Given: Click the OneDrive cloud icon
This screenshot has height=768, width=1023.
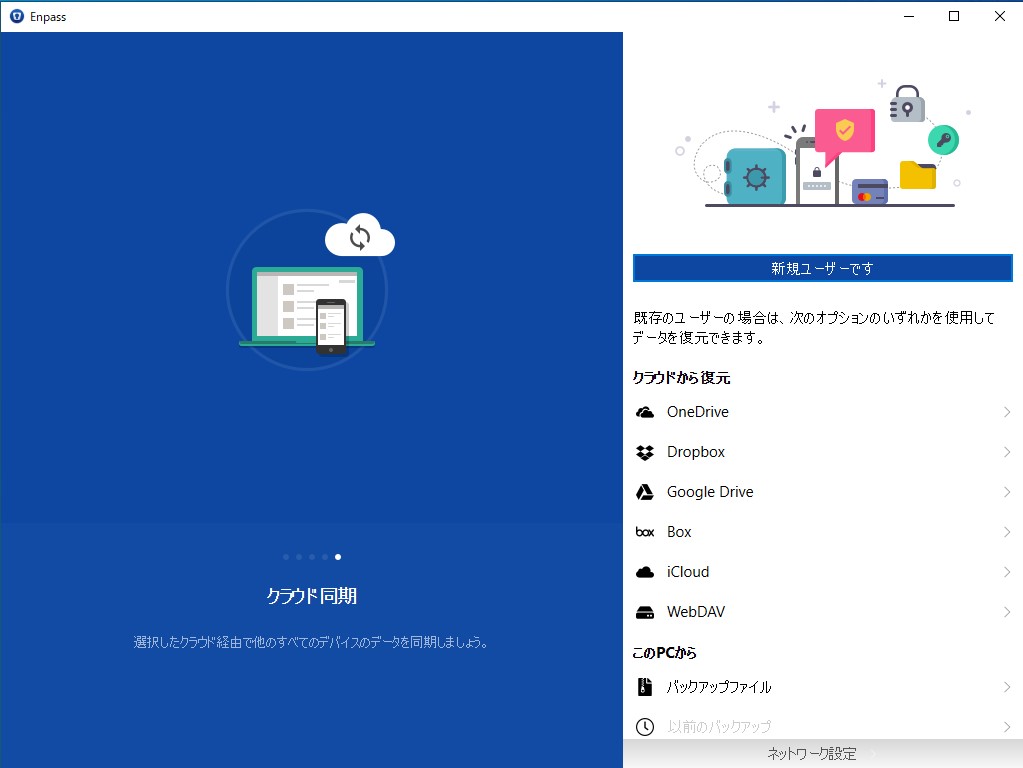Looking at the screenshot, I should (645, 411).
